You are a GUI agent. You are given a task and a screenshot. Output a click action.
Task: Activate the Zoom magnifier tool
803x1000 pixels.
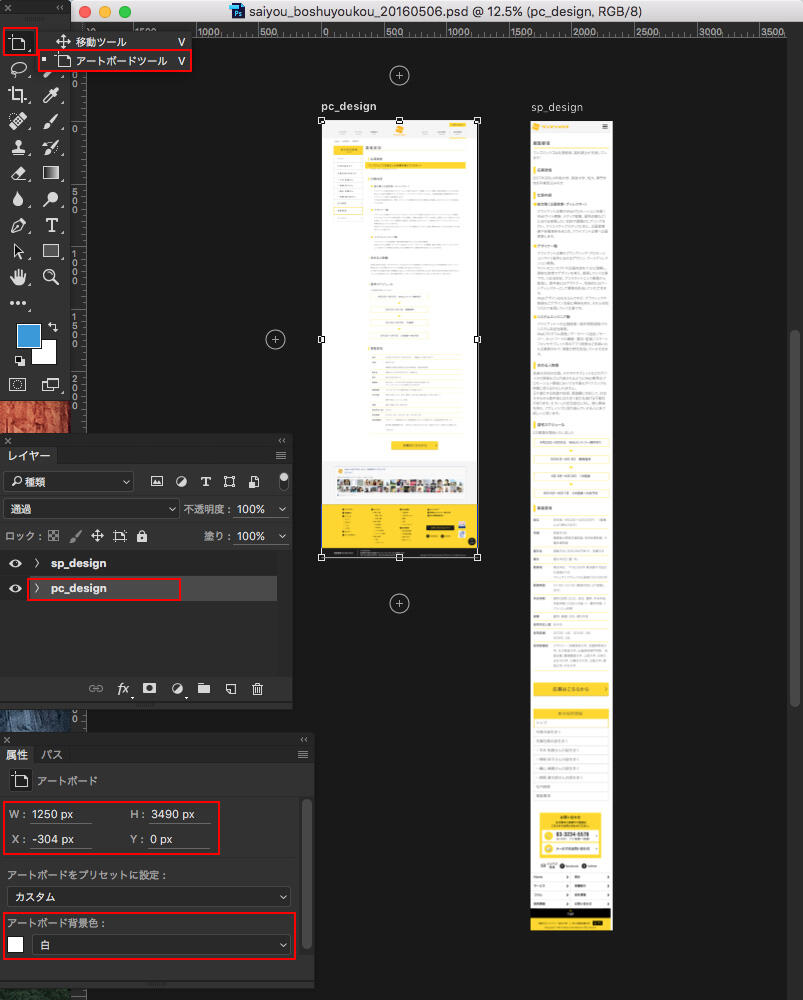[52, 276]
